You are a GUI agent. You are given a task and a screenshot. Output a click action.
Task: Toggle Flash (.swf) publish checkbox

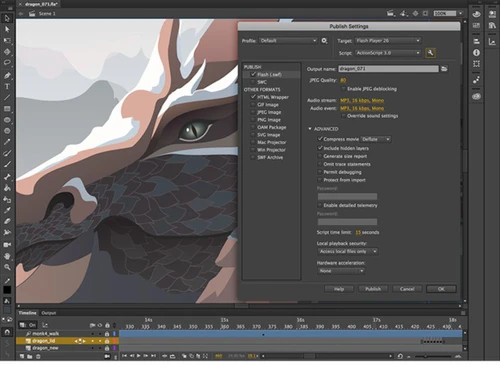tap(253, 74)
